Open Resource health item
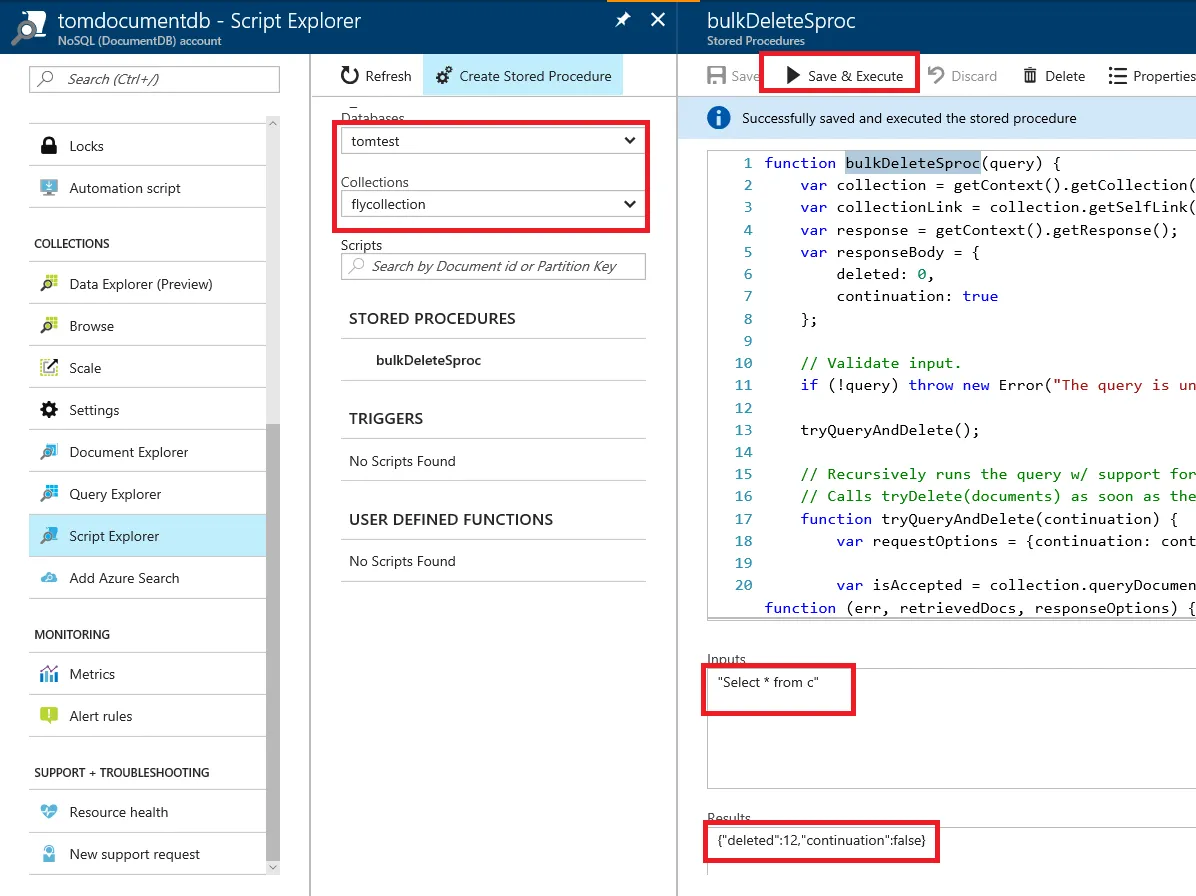 [x=147, y=812]
